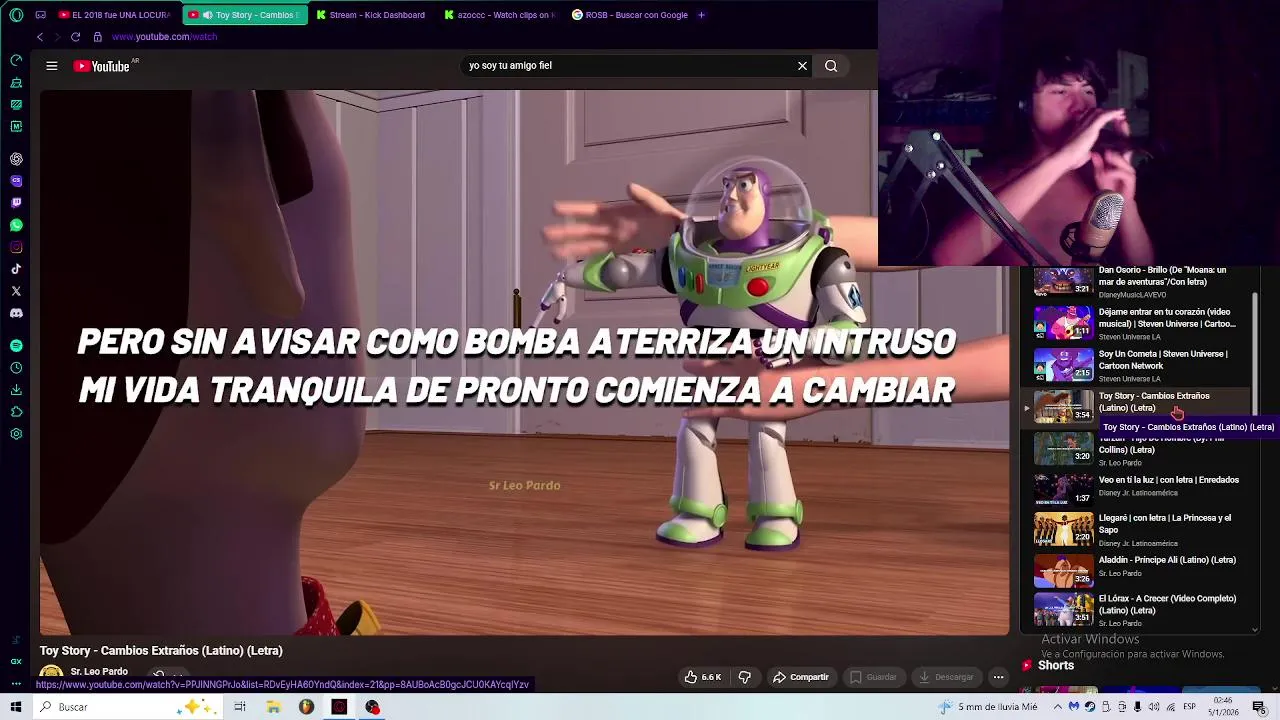Open more actions three-dot menu under video
This screenshot has height=720, width=1280.
click(x=998, y=677)
